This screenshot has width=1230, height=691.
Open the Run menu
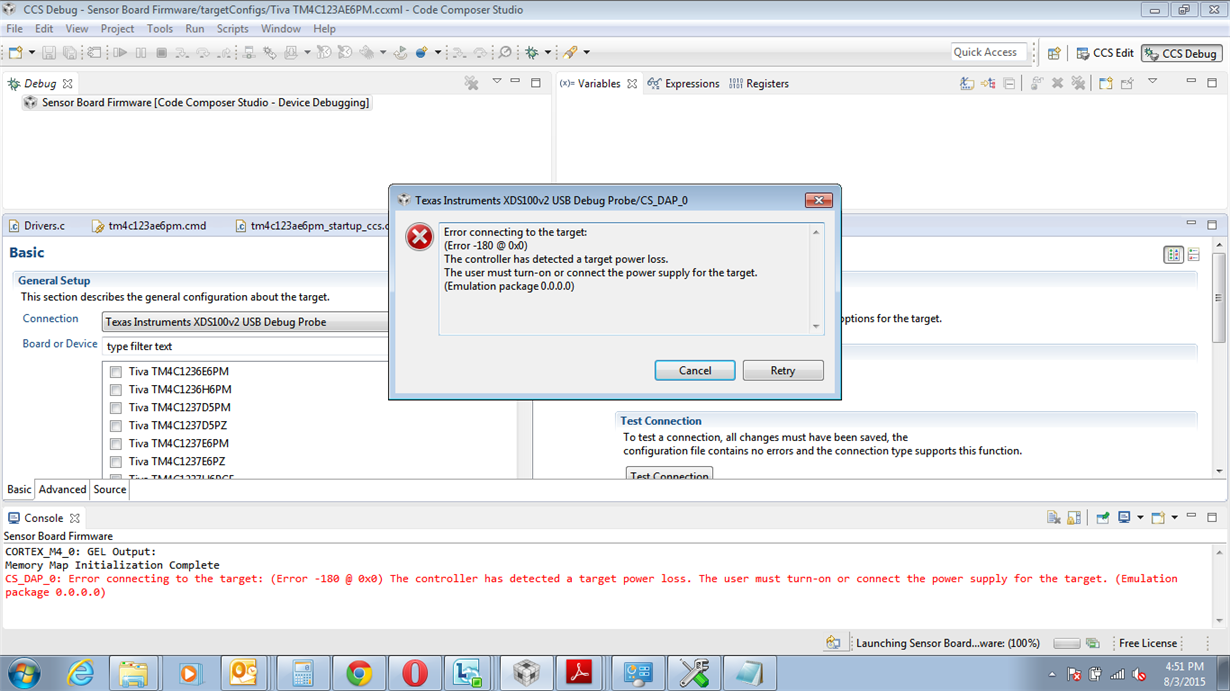click(195, 29)
